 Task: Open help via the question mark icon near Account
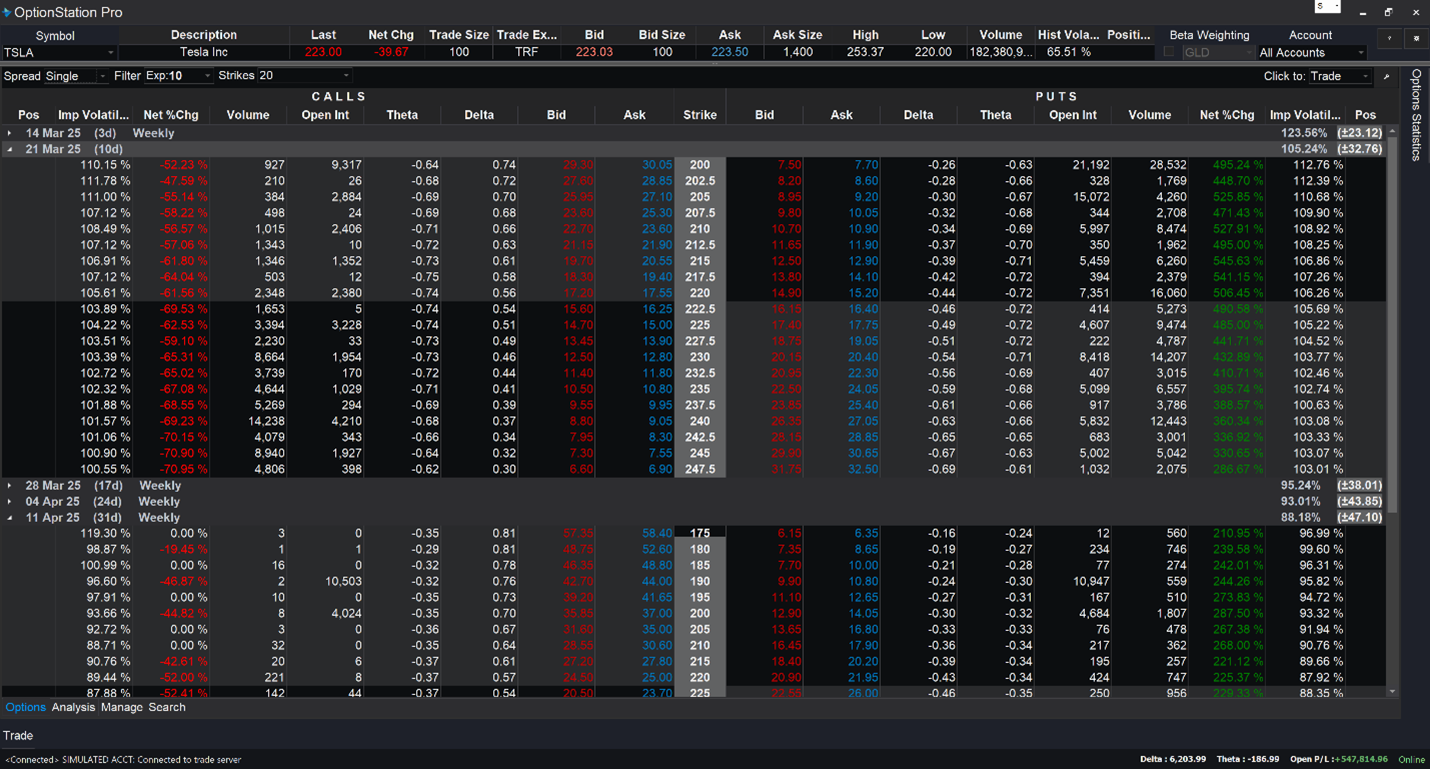pyautogui.click(x=1389, y=39)
